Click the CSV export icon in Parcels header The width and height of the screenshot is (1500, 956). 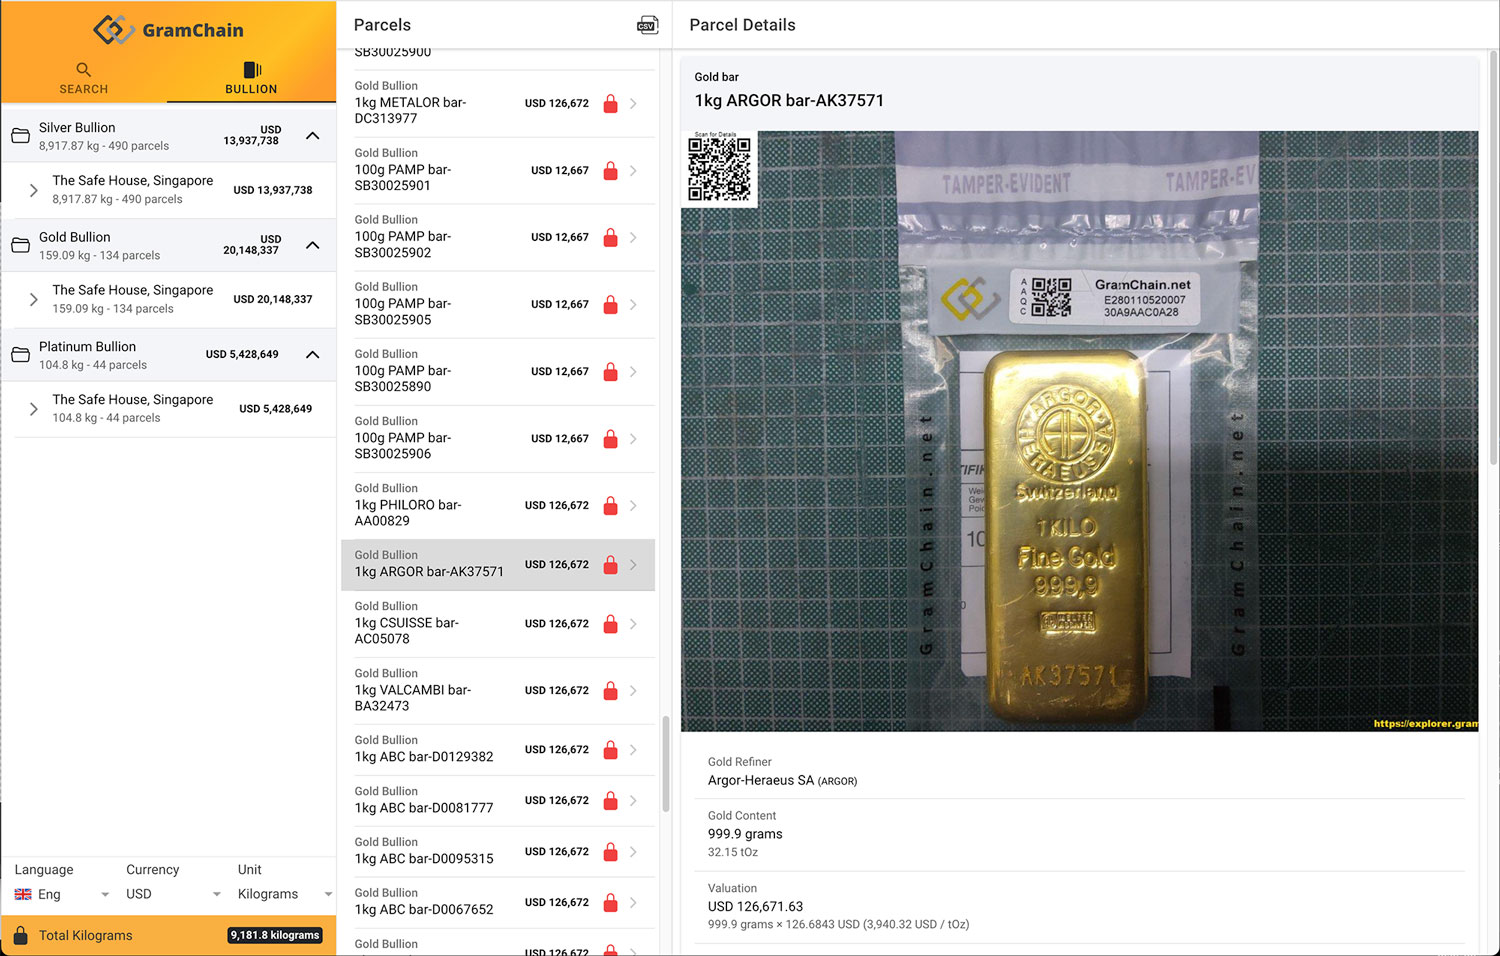pyautogui.click(x=647, y=25)
